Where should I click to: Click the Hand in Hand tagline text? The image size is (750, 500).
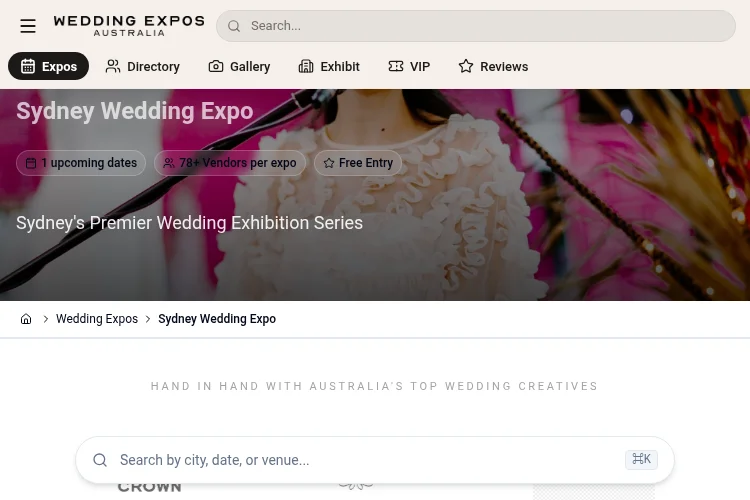click(x=375, y=386)
